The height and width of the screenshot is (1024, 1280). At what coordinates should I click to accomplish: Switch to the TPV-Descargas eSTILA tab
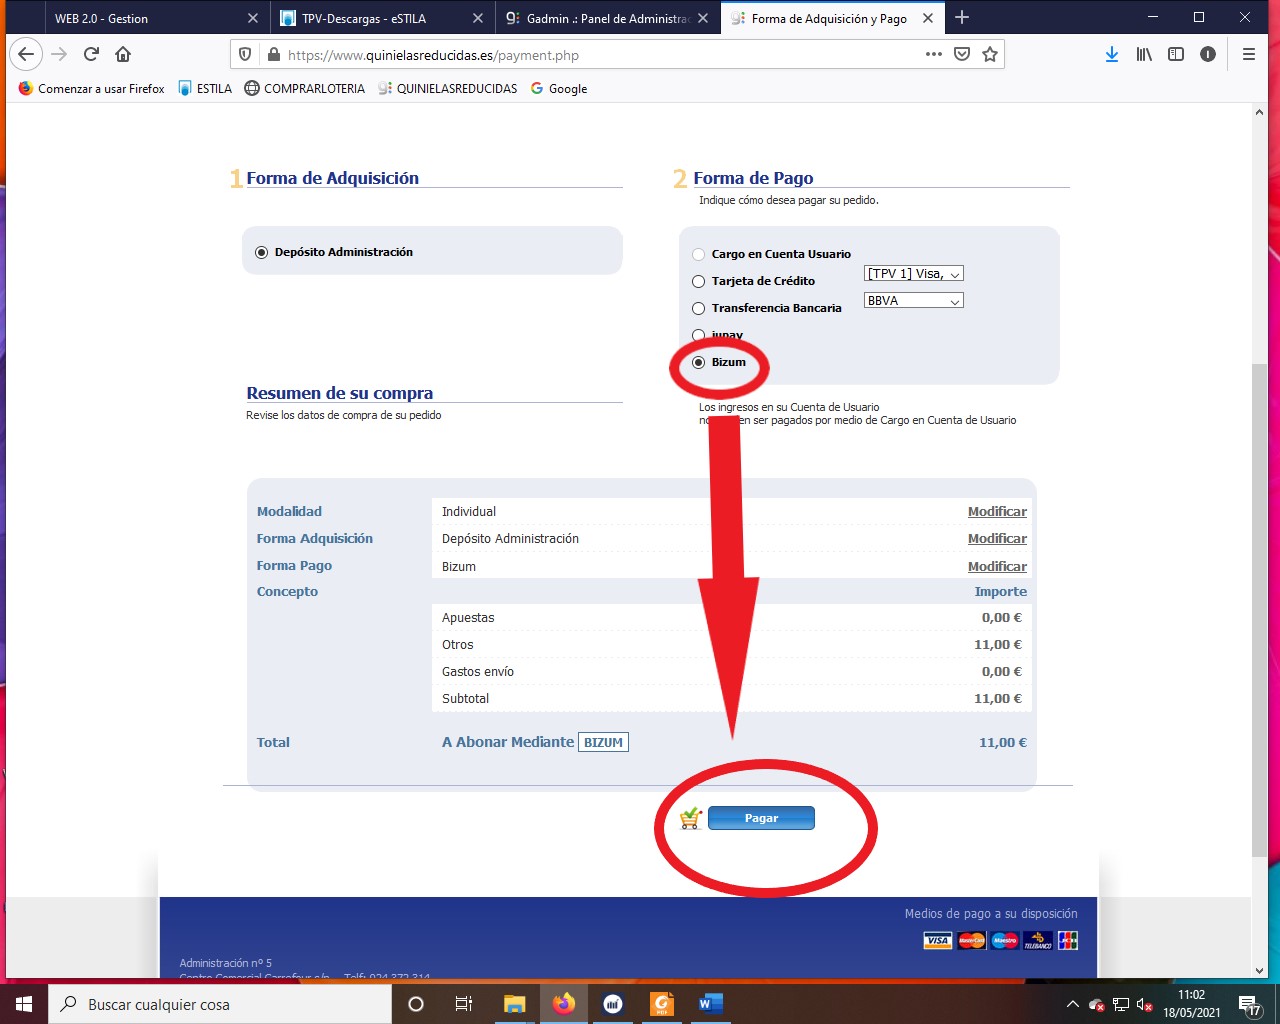click(x=382, y=18)
